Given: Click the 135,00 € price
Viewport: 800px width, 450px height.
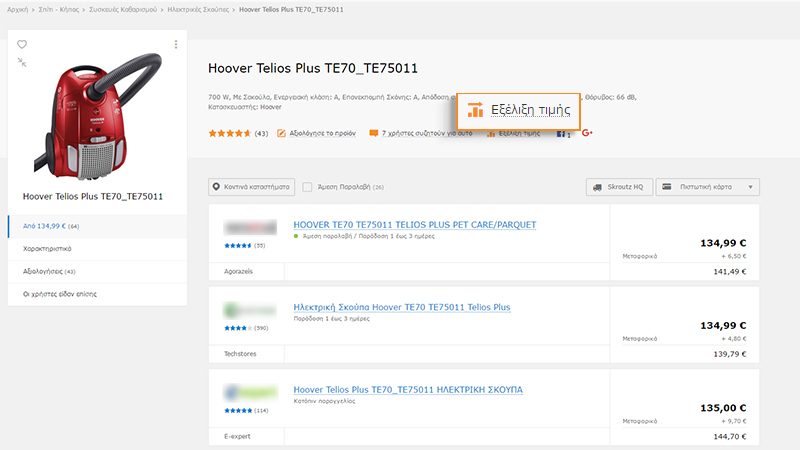Looking at the screenshot, I should point(723,408).
